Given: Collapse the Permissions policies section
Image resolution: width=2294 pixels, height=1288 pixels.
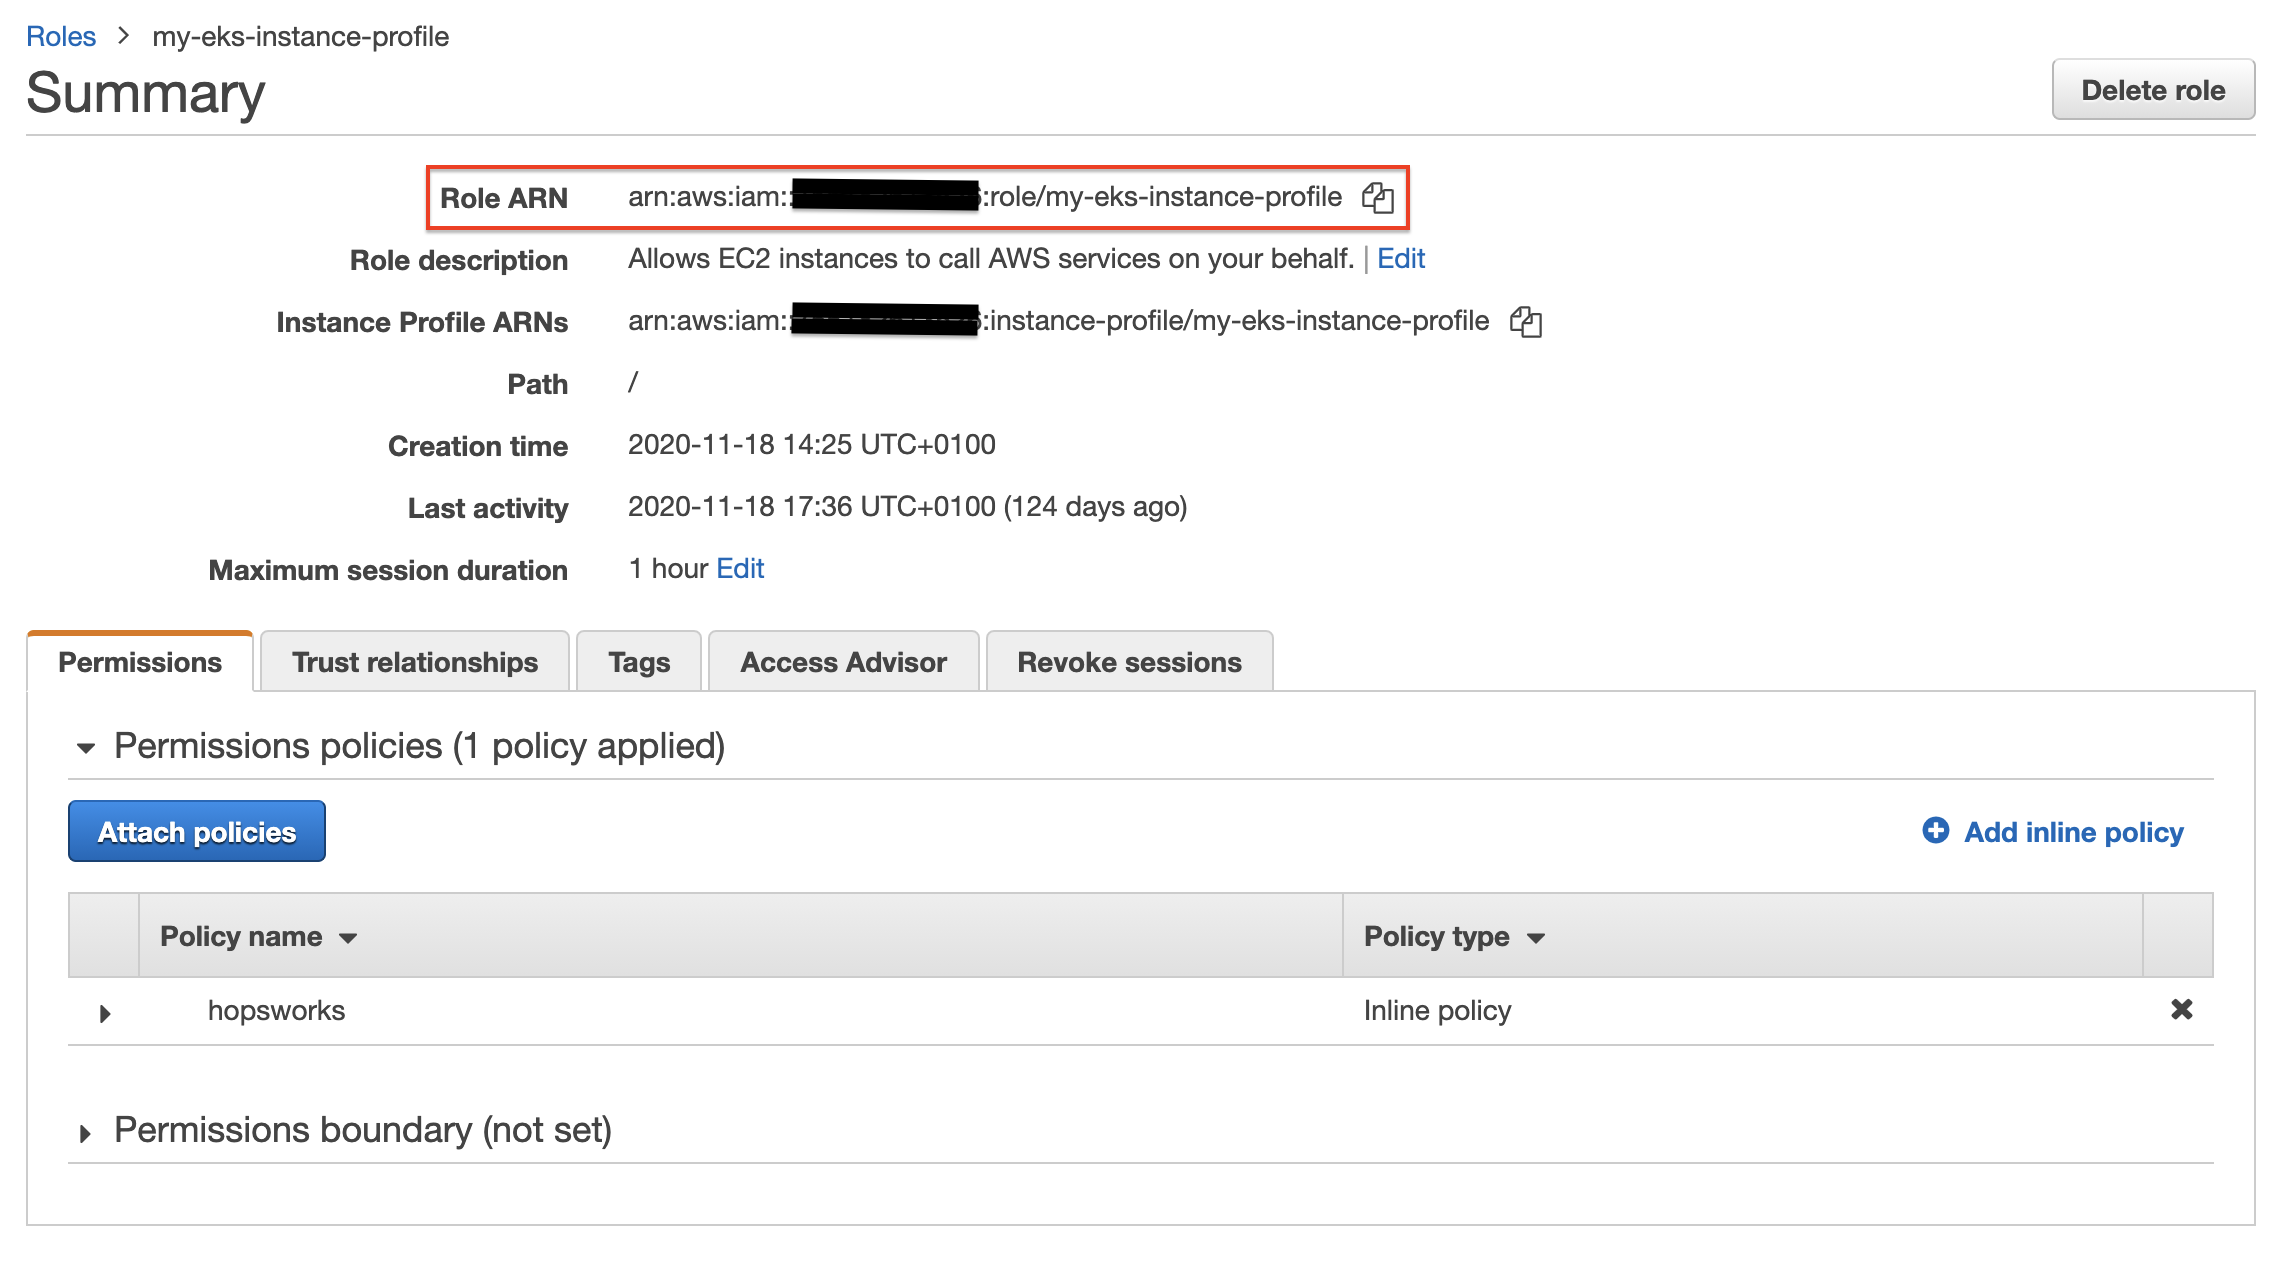Looking at the screenshot, I should (x=86, y=748).
